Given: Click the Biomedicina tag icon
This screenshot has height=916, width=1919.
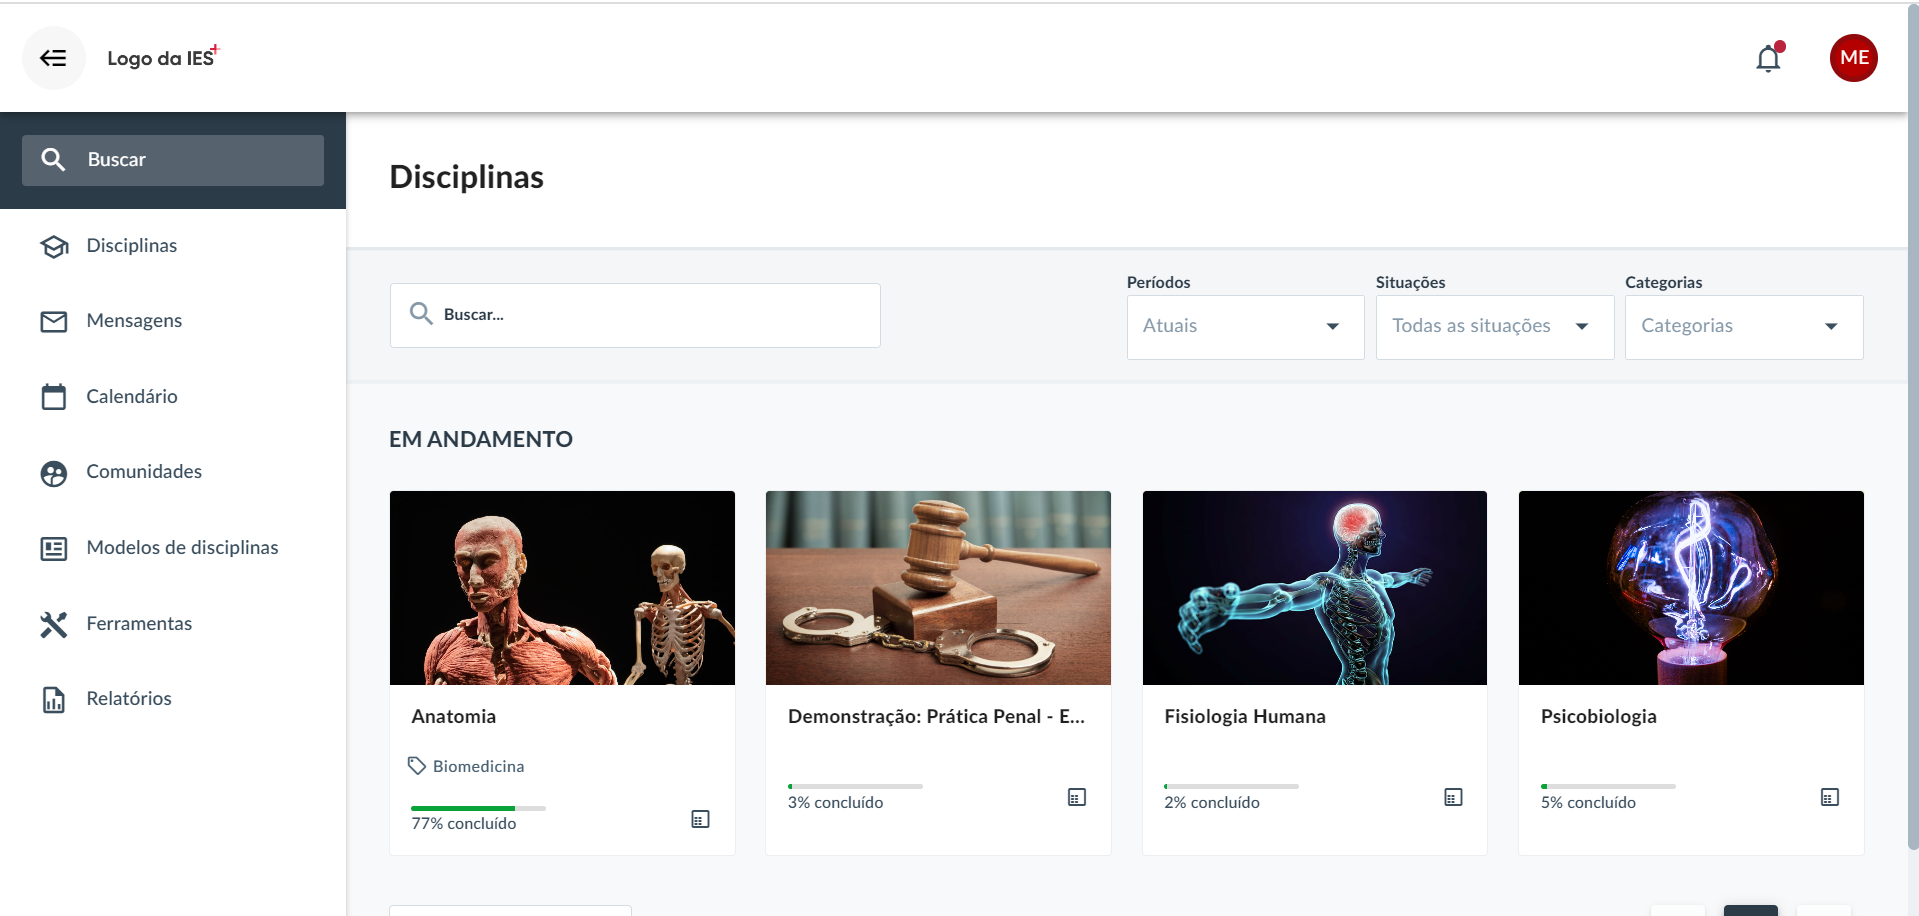Looking at the screenshot, I should [x=417, y=766].
